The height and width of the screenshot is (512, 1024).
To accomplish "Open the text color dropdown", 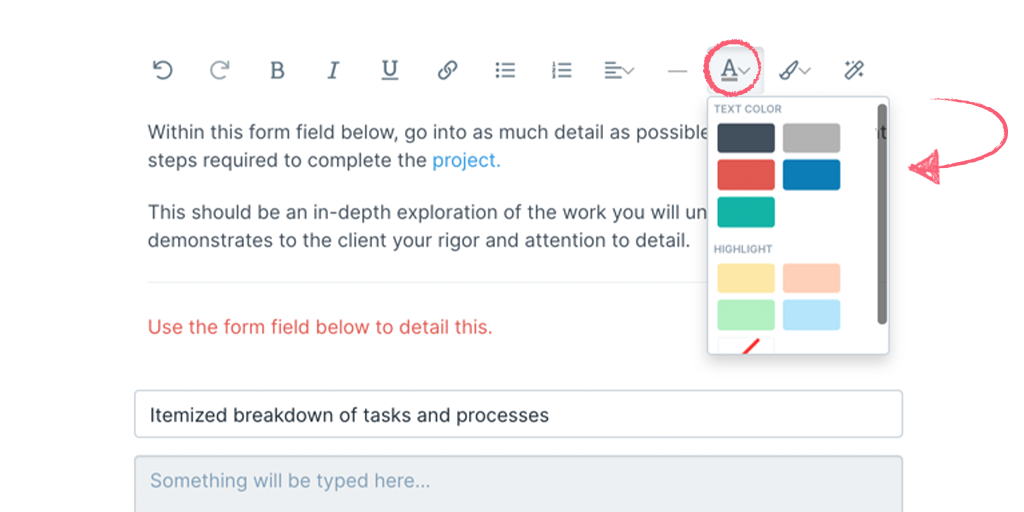I will pyautogui.click(x=735, y=69).
